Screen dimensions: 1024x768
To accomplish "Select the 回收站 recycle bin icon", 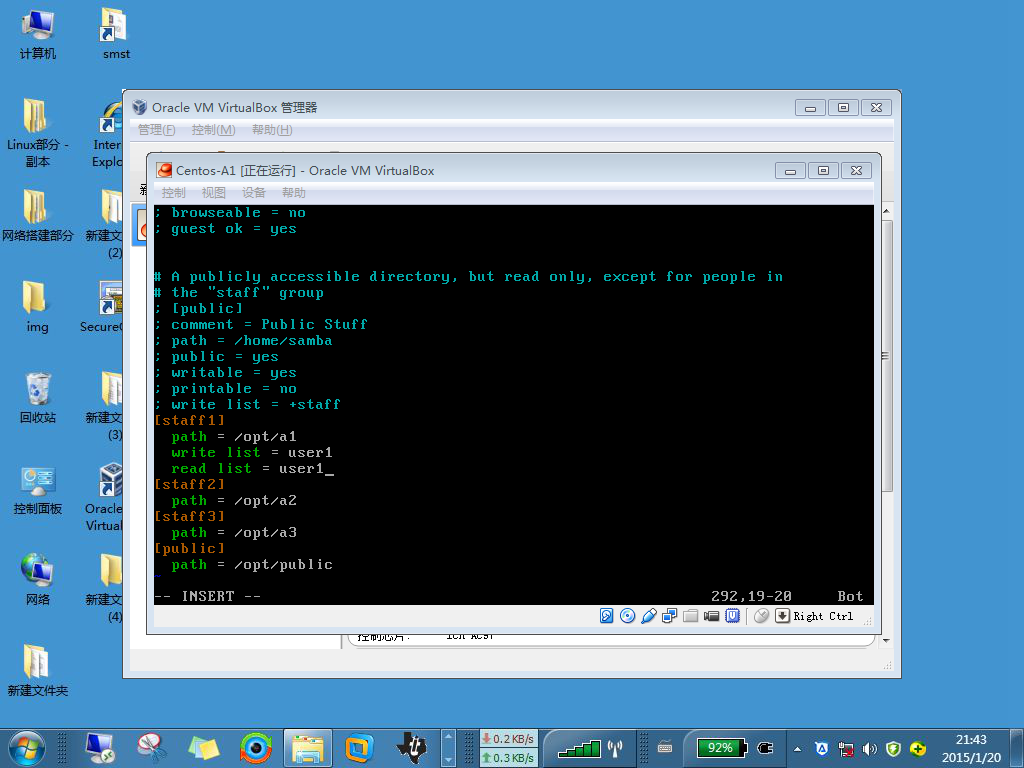I will 38,398.
